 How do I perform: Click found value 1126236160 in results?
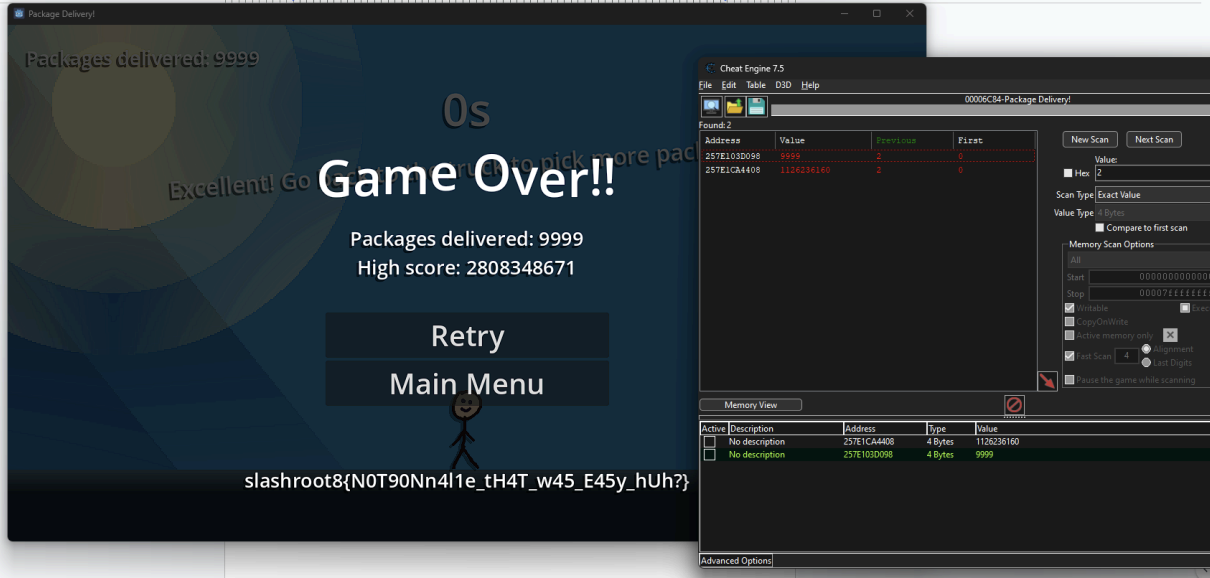click(x=805, y=170)
